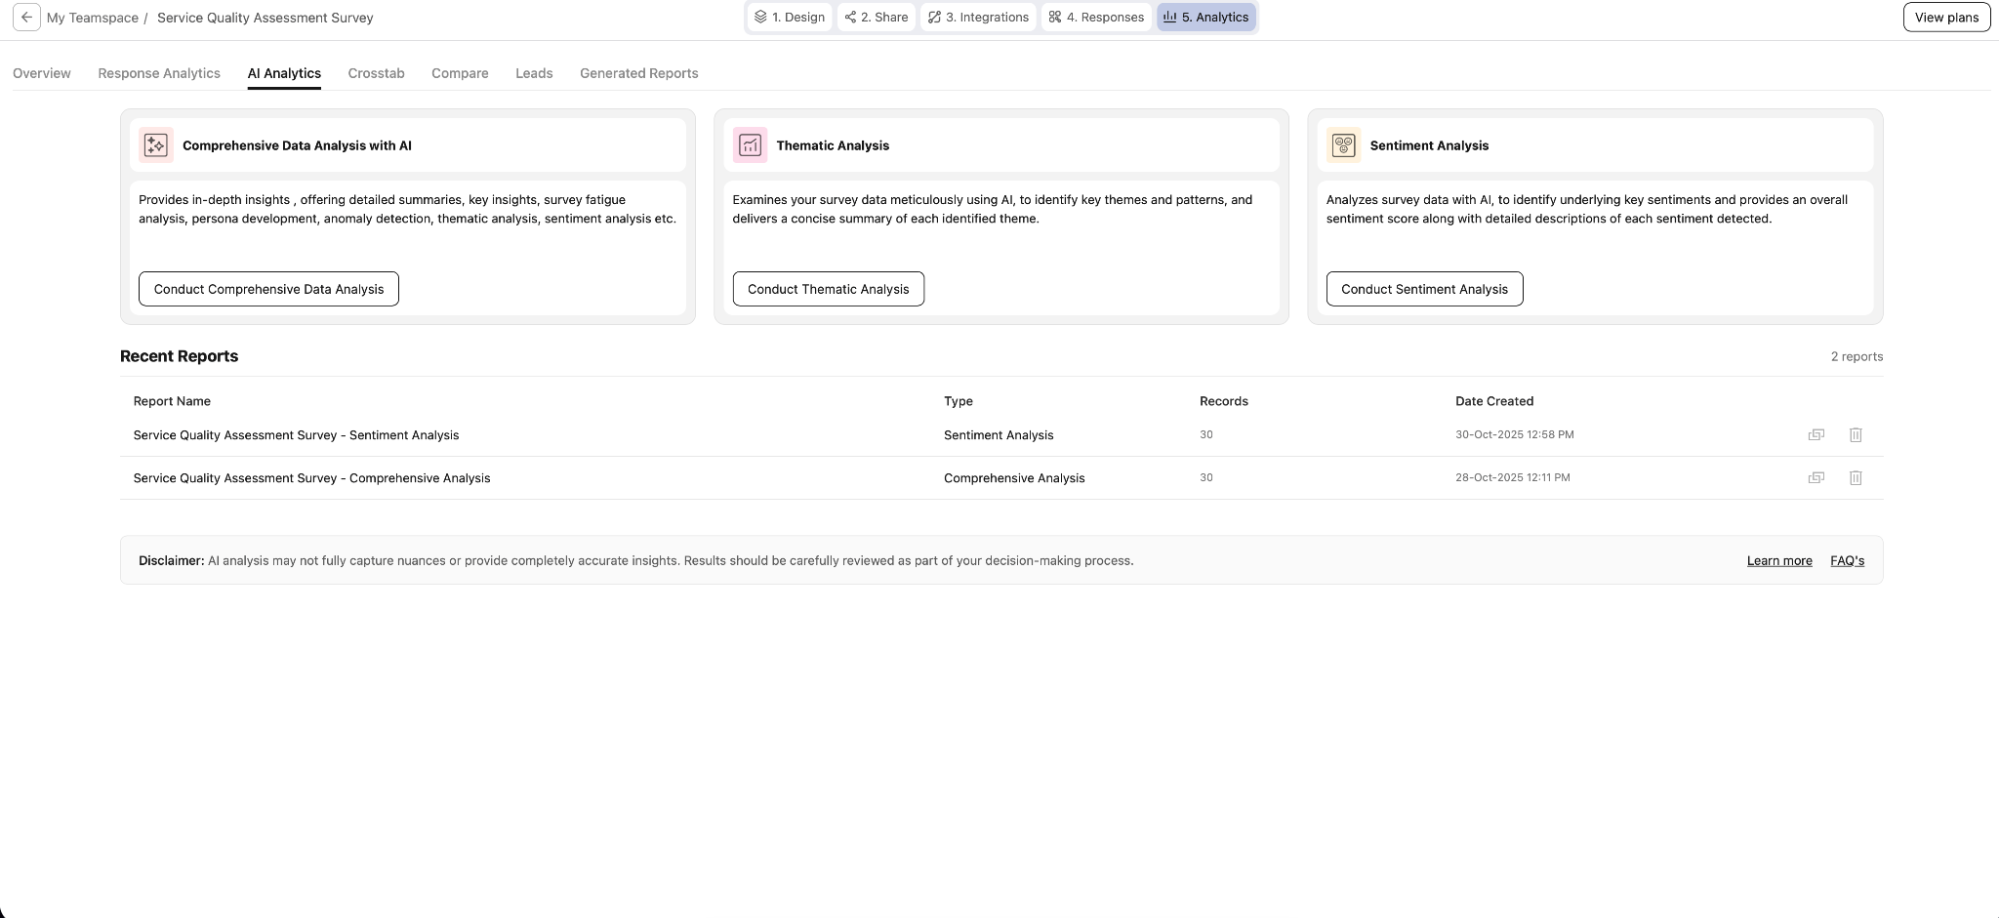Viewport: 1999px width, 919px height.
Task: Click the Sentiment Analysis faces icon
Action: 1344,145
